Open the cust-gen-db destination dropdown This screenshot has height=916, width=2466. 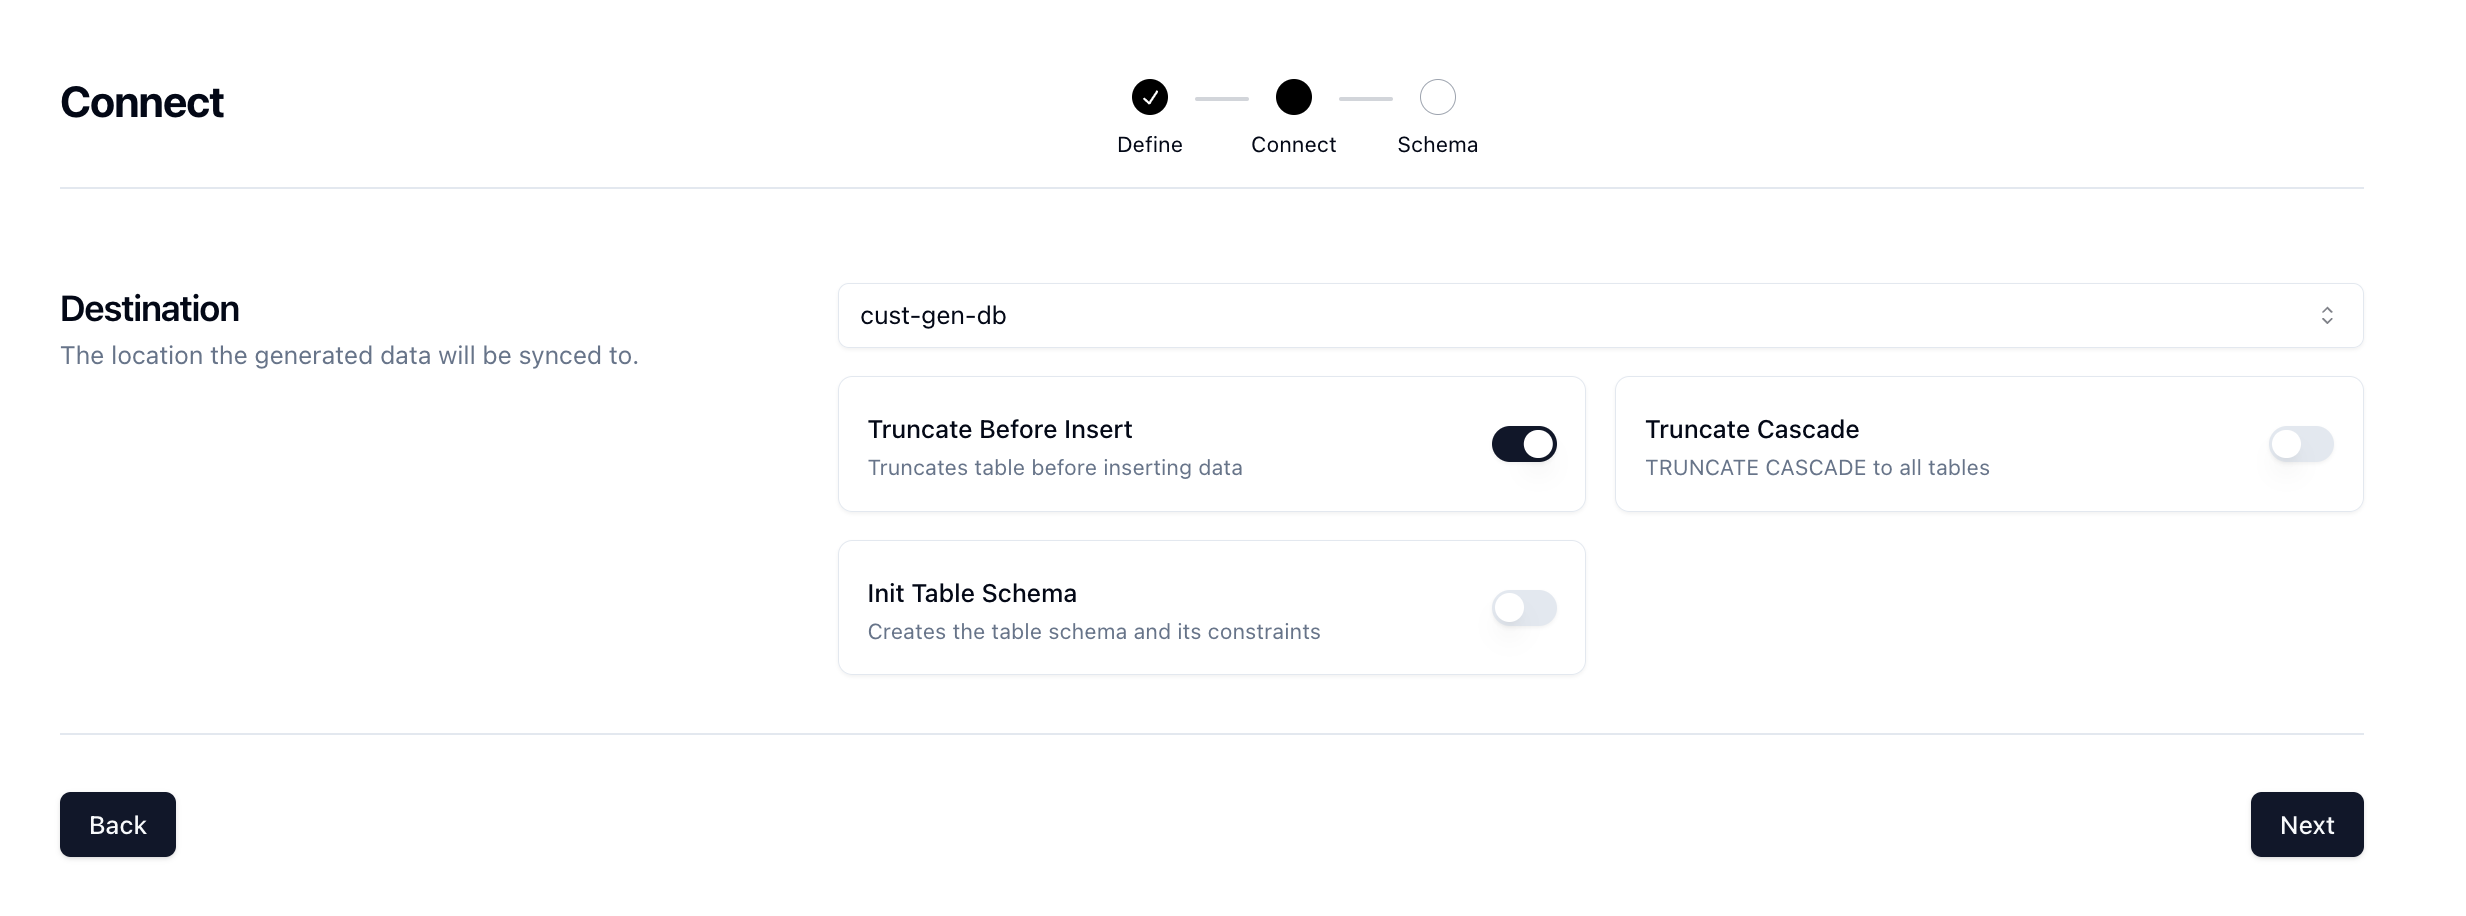pyautogui.click(x=1600, y=316)
